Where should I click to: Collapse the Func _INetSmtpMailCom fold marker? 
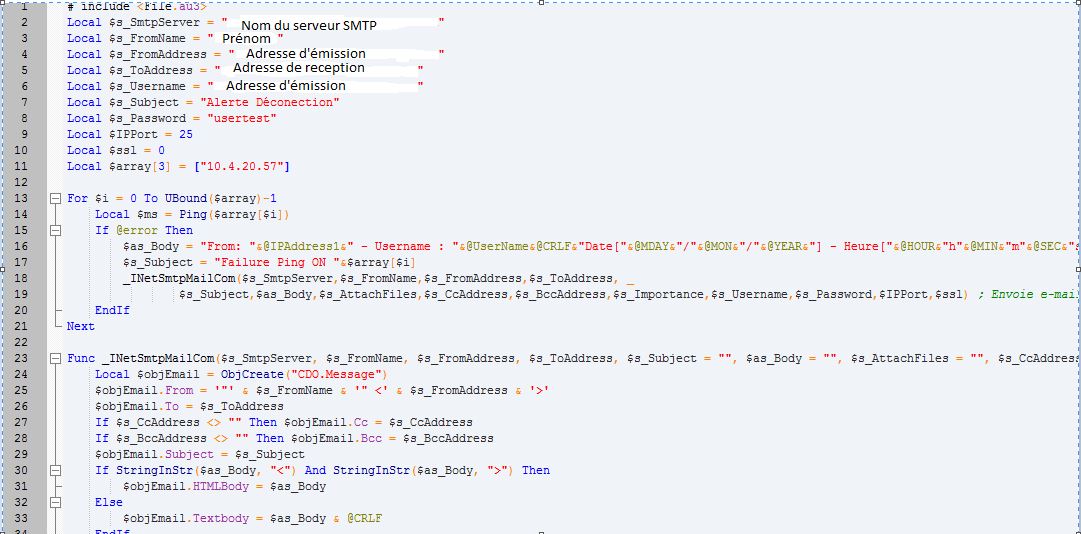55,358
